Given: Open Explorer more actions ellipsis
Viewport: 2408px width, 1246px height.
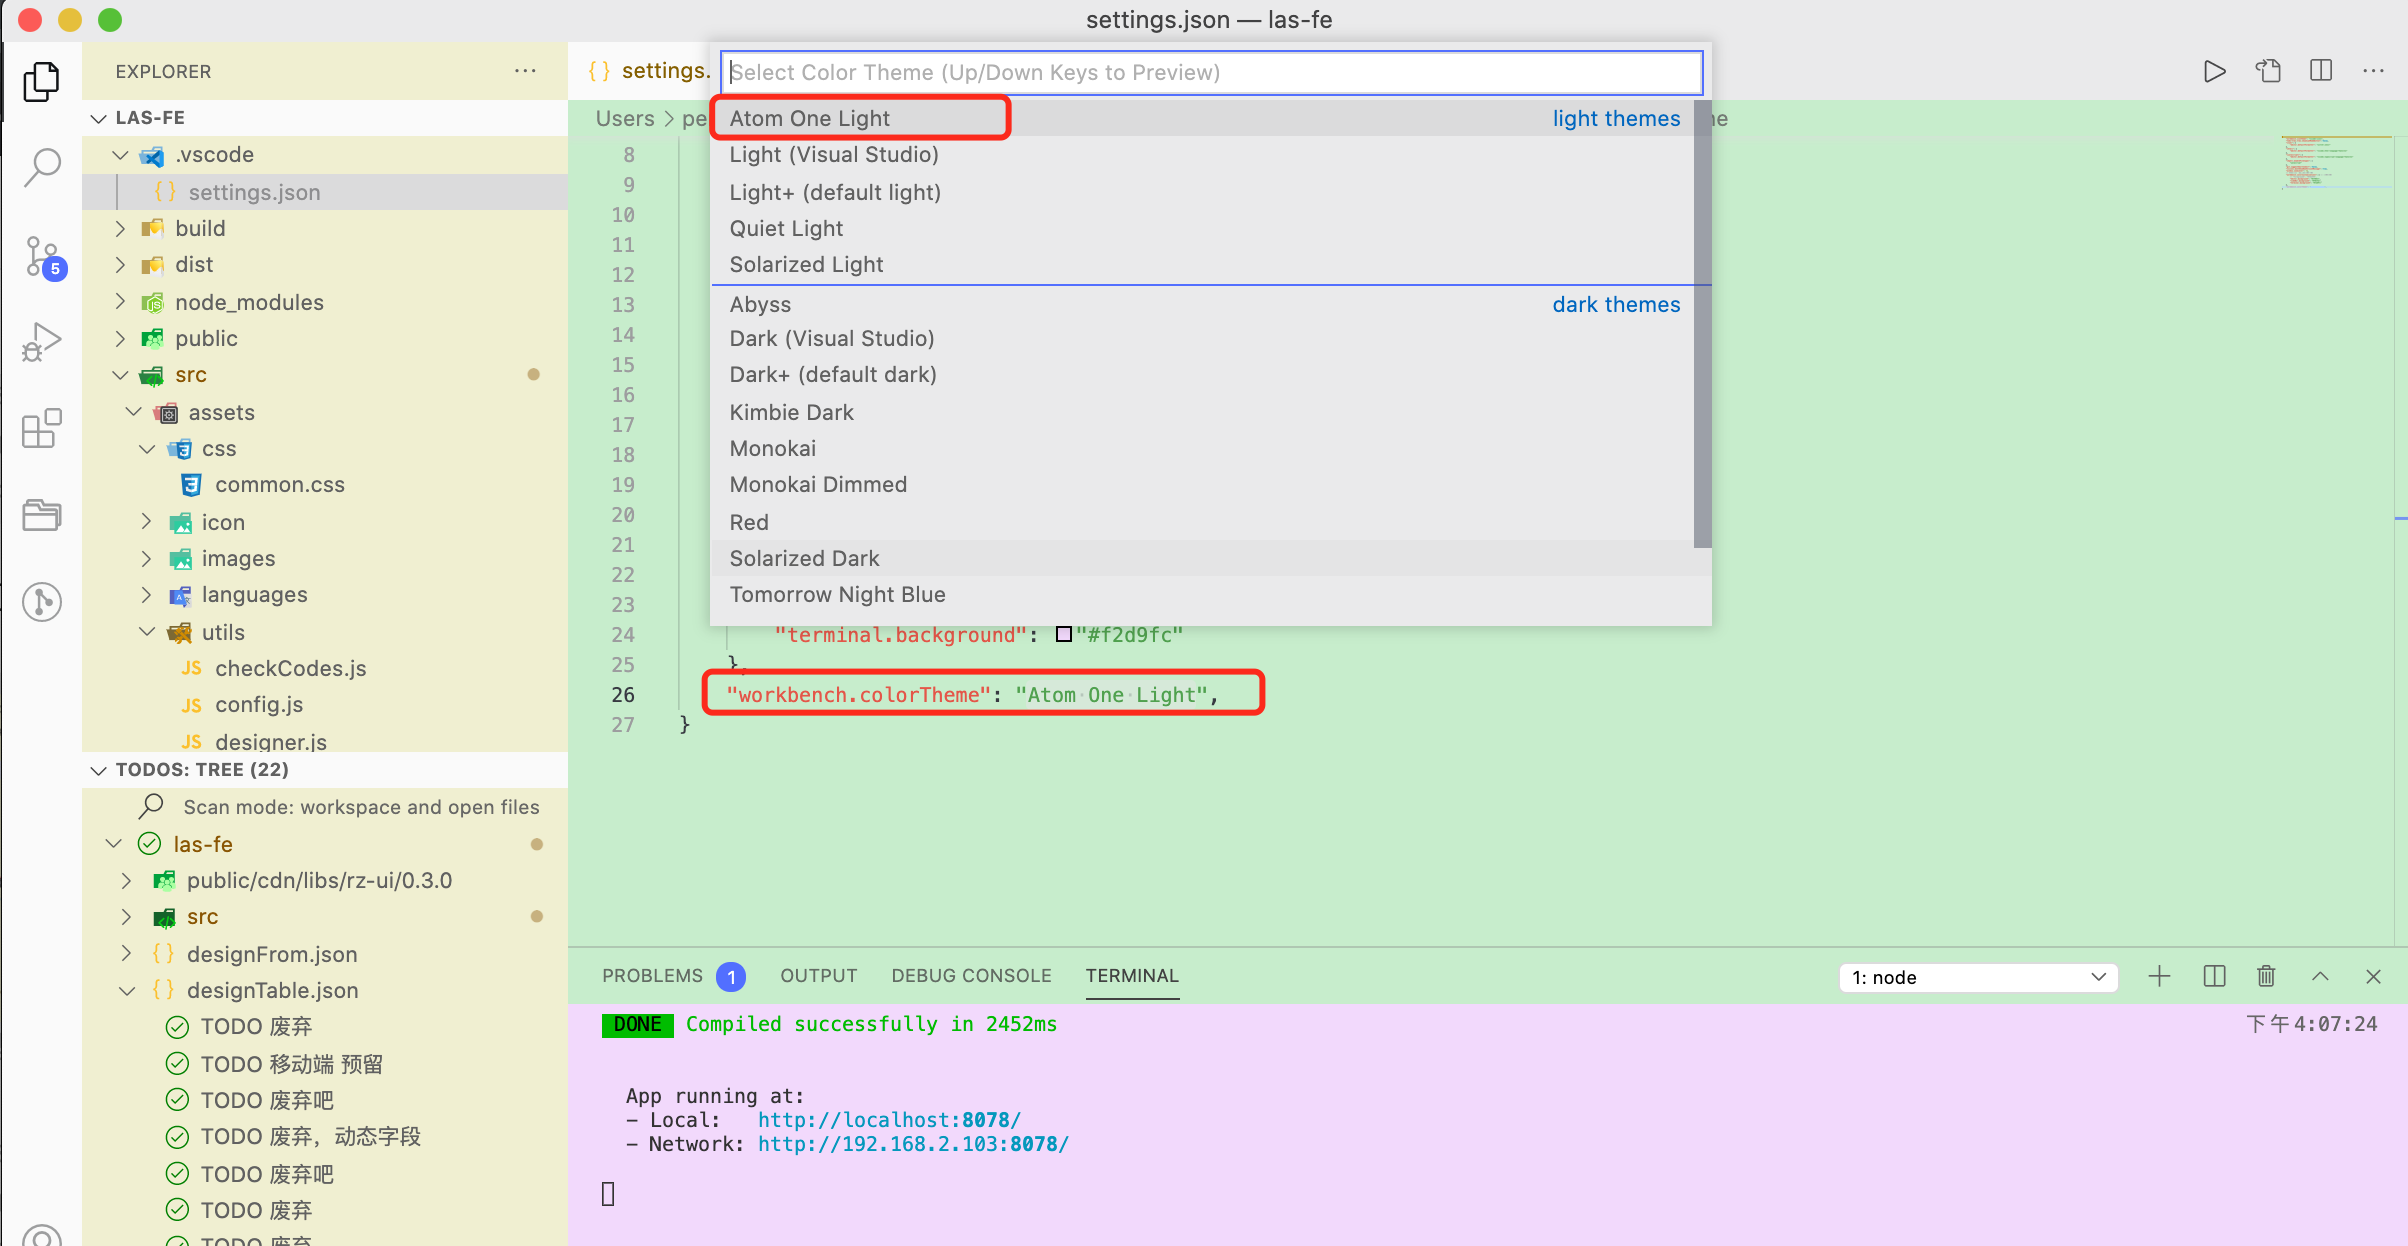Looking at the screenshot, I should click(x=525, y=72).
